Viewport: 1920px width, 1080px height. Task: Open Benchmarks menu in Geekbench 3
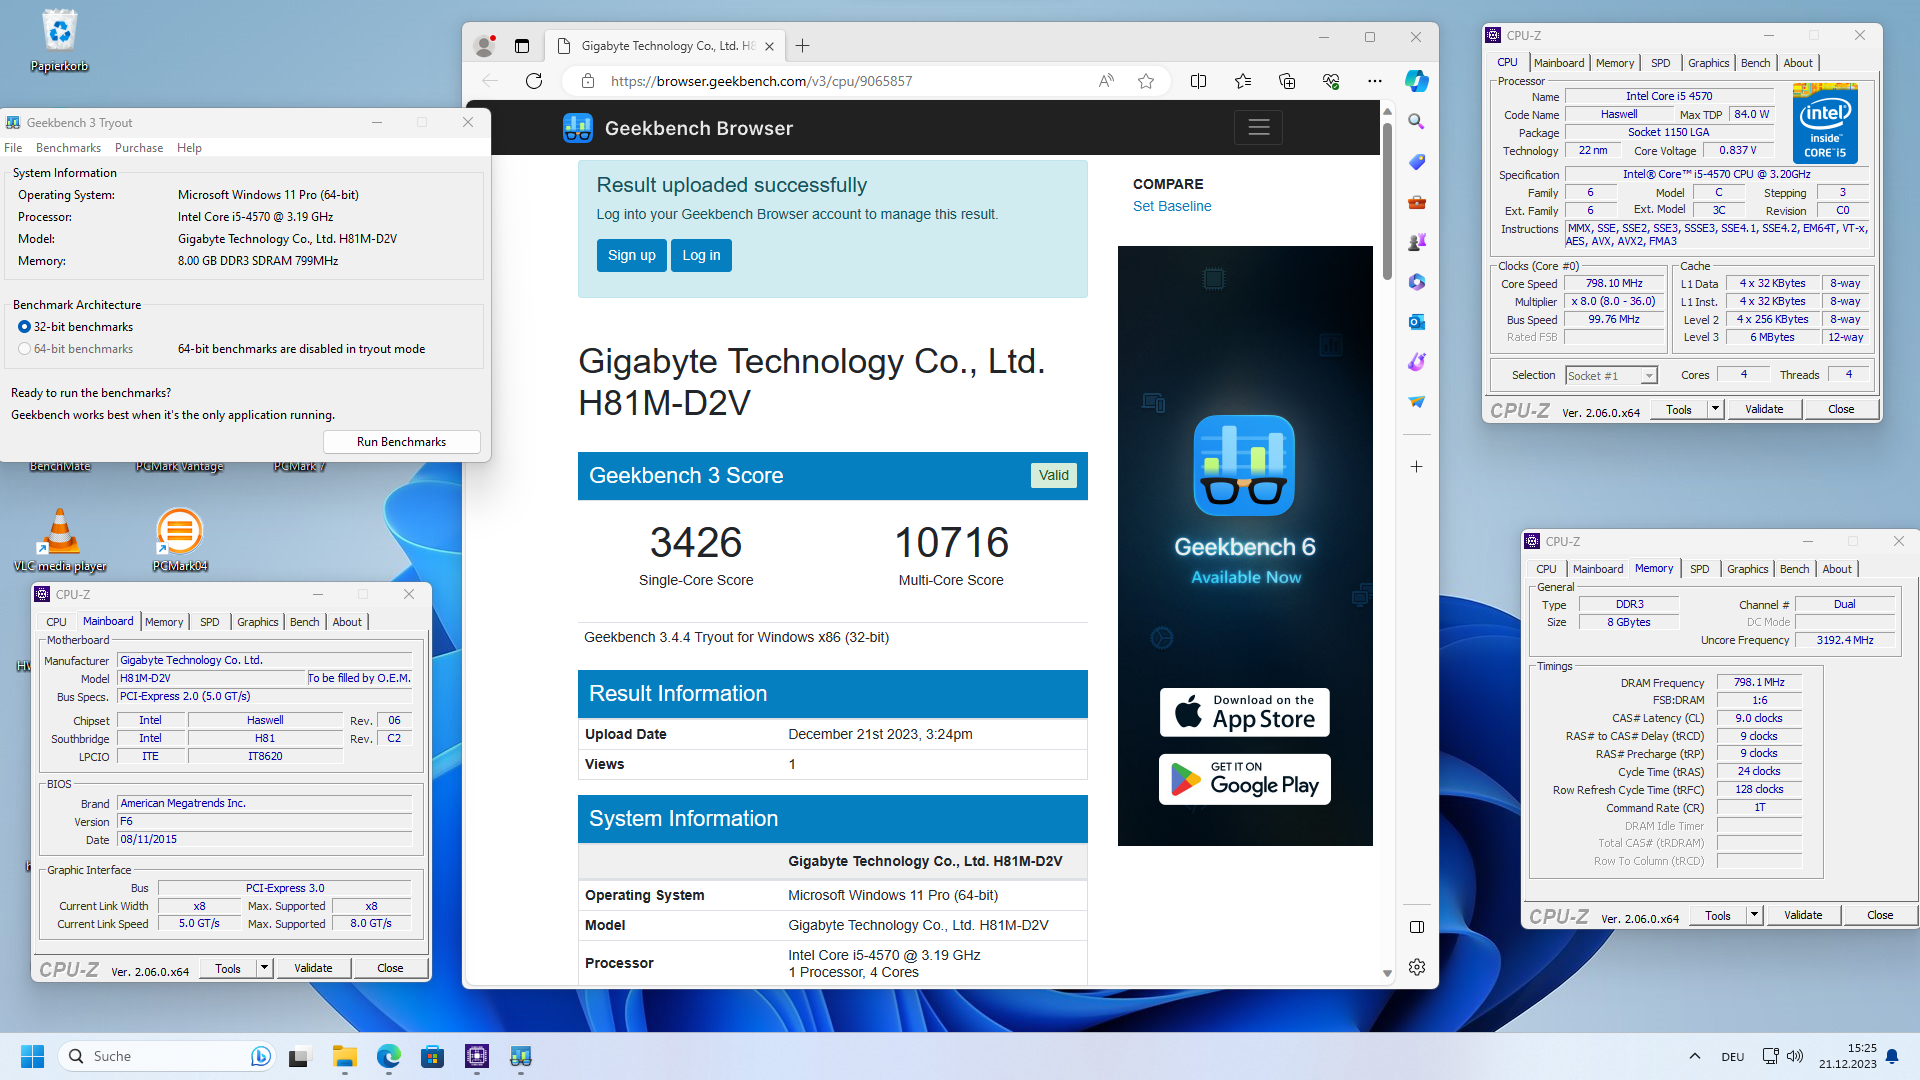pyautogui.click(x=68, y=148)
